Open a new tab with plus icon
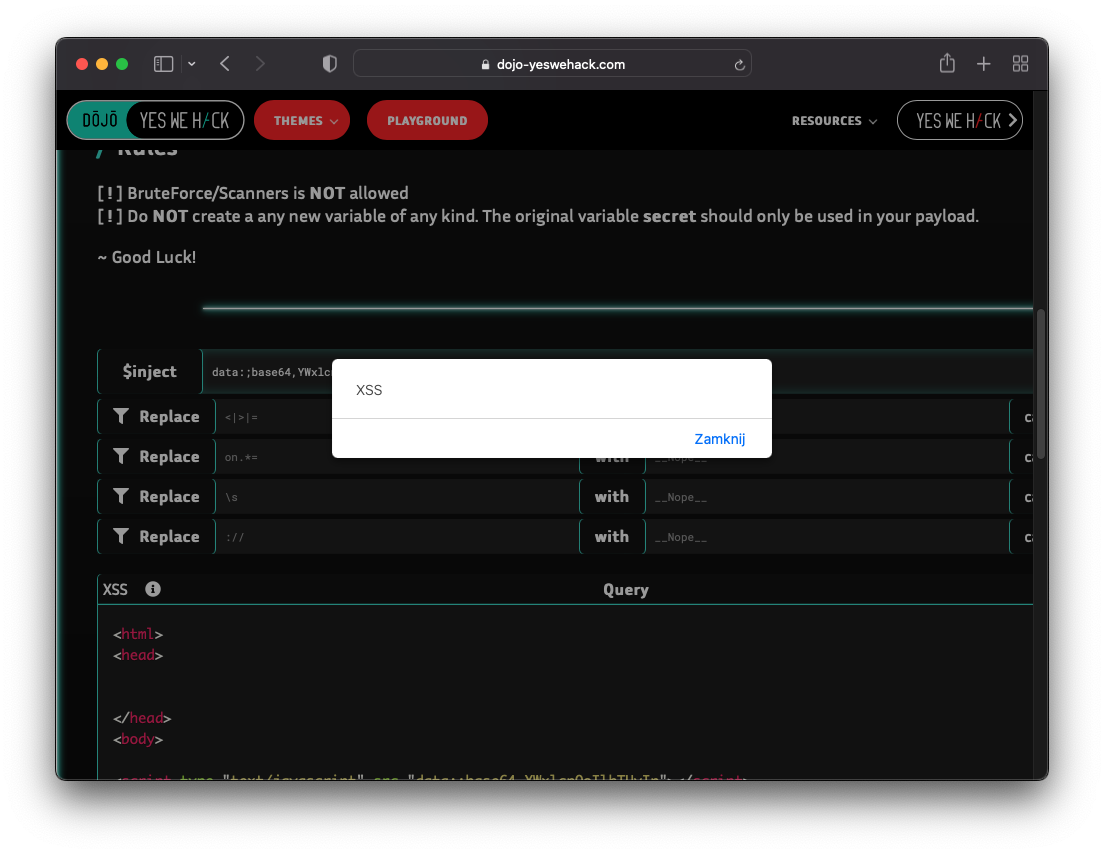 983,64
